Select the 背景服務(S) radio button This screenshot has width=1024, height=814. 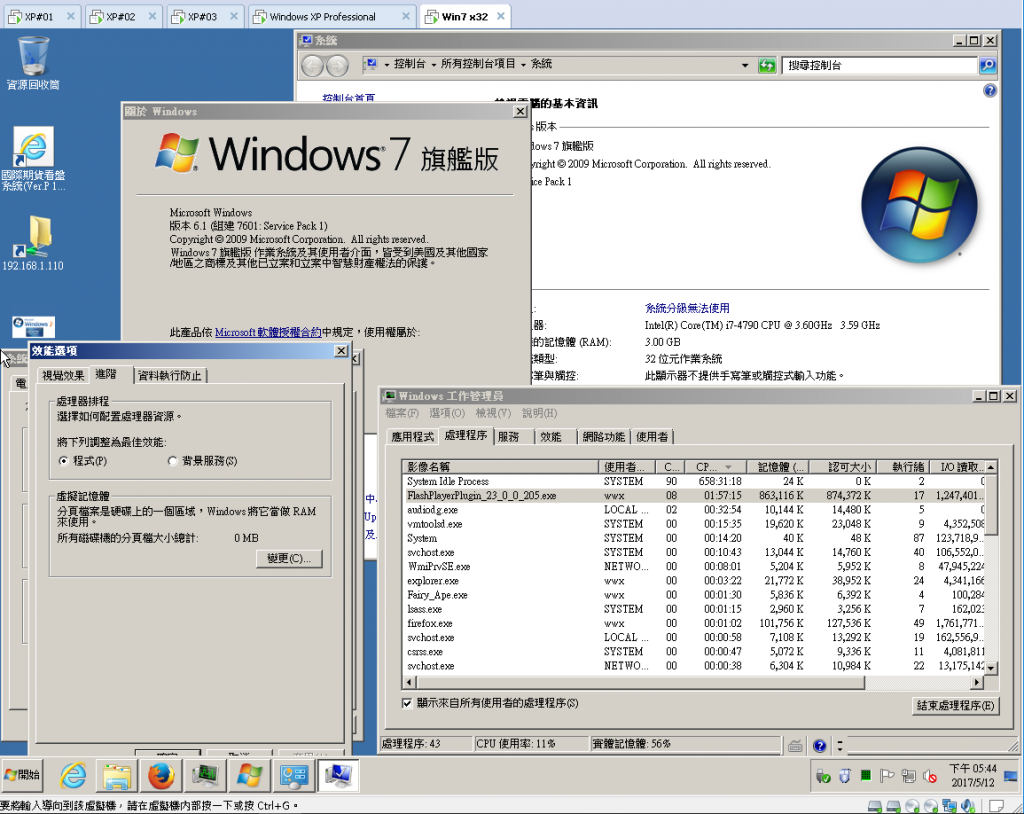point(172,461)
